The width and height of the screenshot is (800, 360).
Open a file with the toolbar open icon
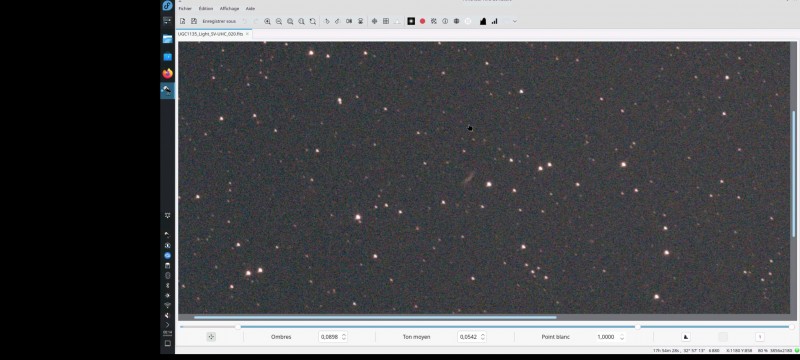[x=183, y=21]
